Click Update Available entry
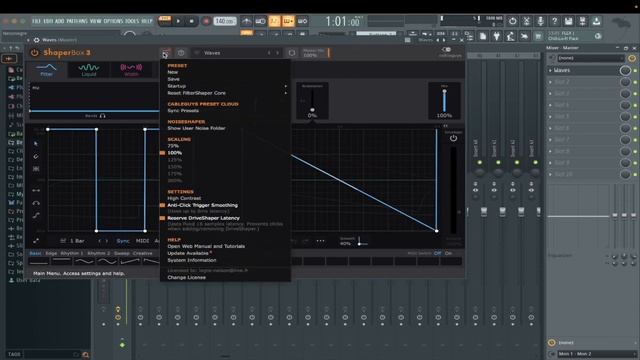The image size is (640, 360). coord(188,253)
